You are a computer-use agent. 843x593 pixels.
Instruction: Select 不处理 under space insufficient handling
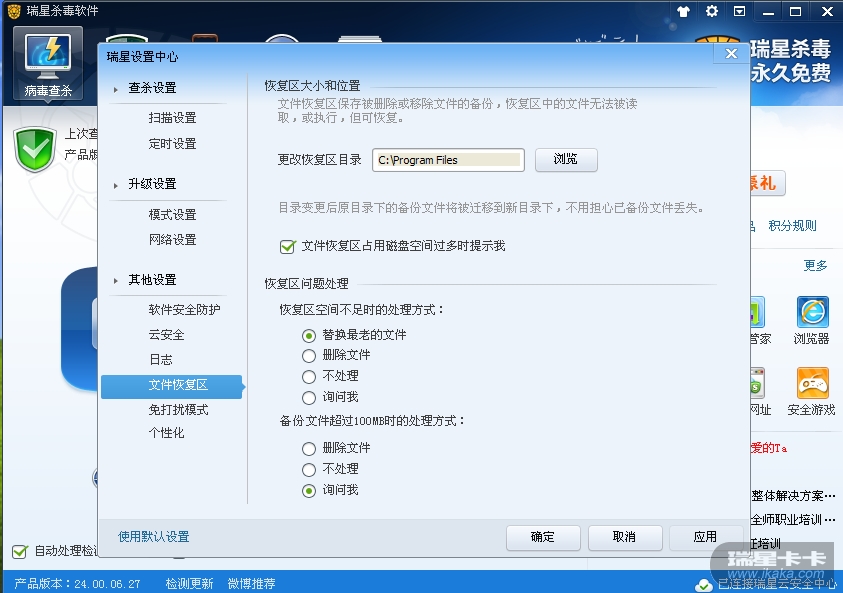tap(309, 376)
